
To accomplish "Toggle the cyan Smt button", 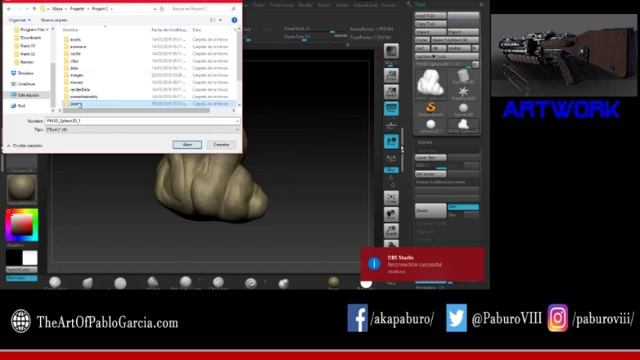I will coord(463,207).
